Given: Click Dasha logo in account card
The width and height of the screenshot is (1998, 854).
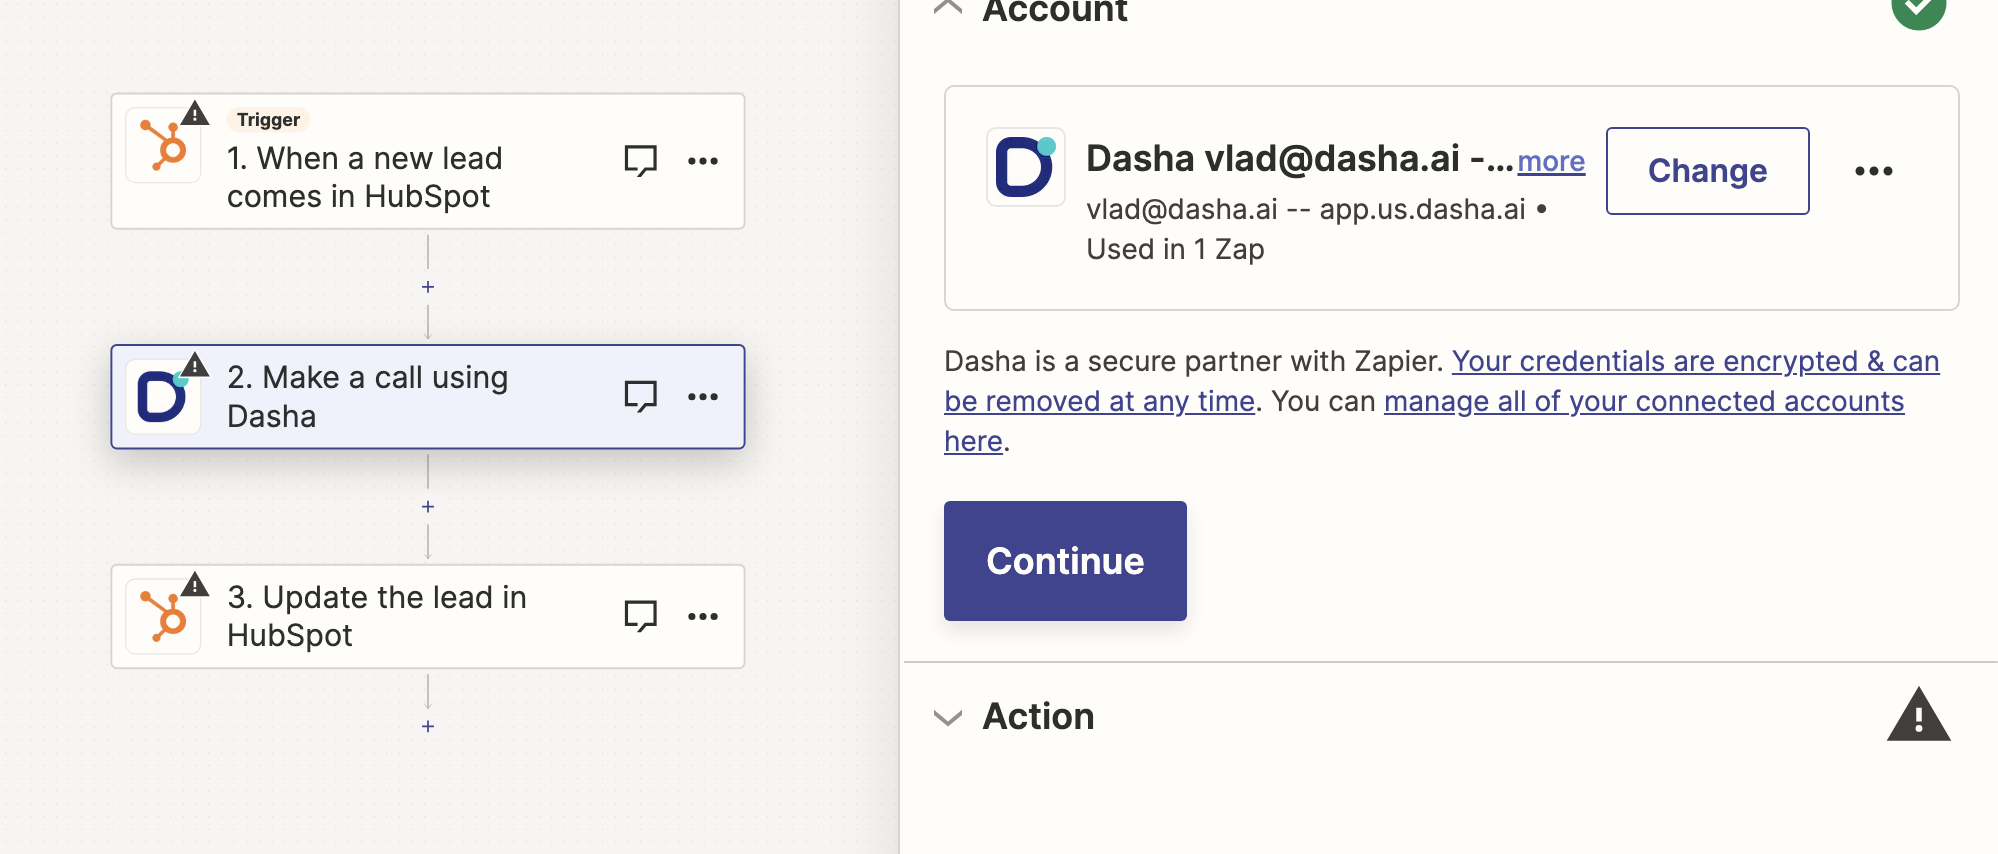Looking at the screenshot, I should coord(1025,167).
